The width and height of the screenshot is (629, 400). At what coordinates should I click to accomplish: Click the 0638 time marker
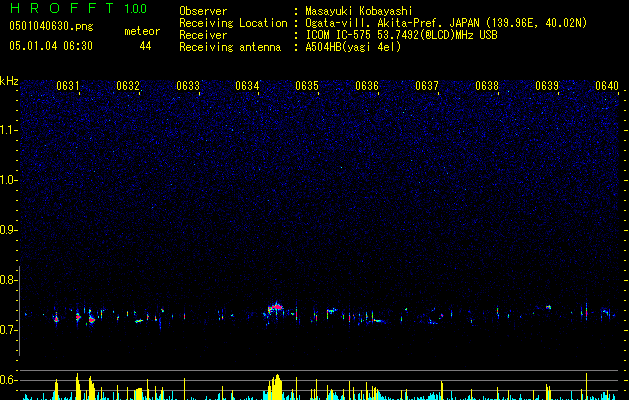[x=487, y=86]
